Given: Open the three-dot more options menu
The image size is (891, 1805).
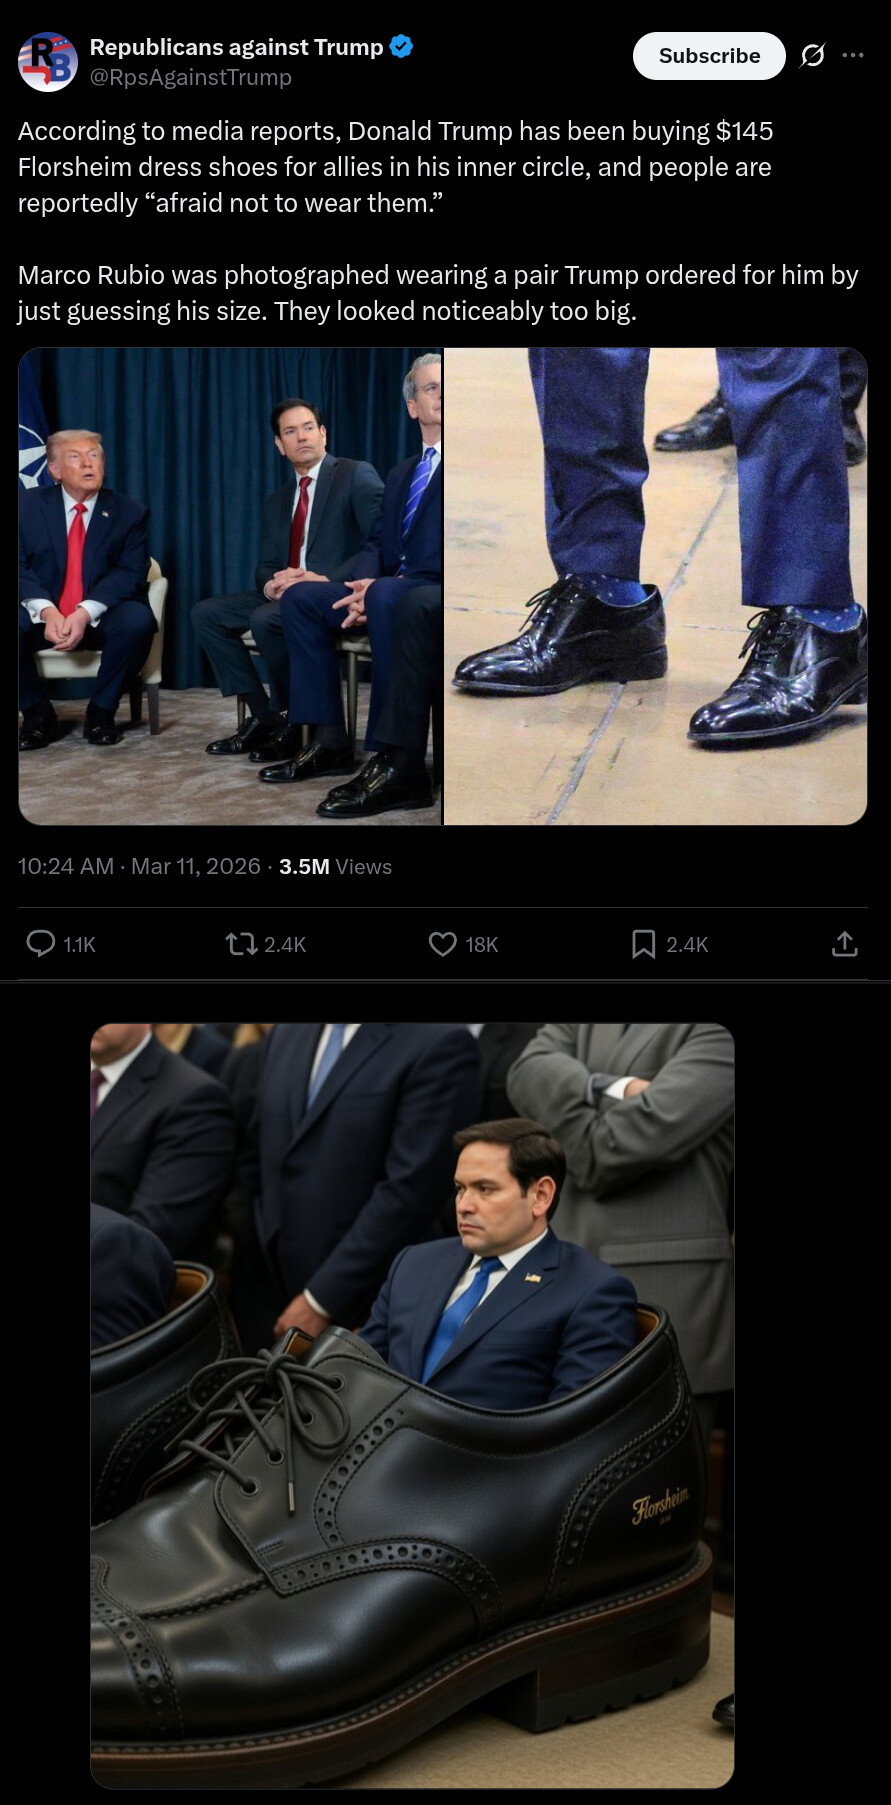Looking at the screenshot, I should coord(853,55).
